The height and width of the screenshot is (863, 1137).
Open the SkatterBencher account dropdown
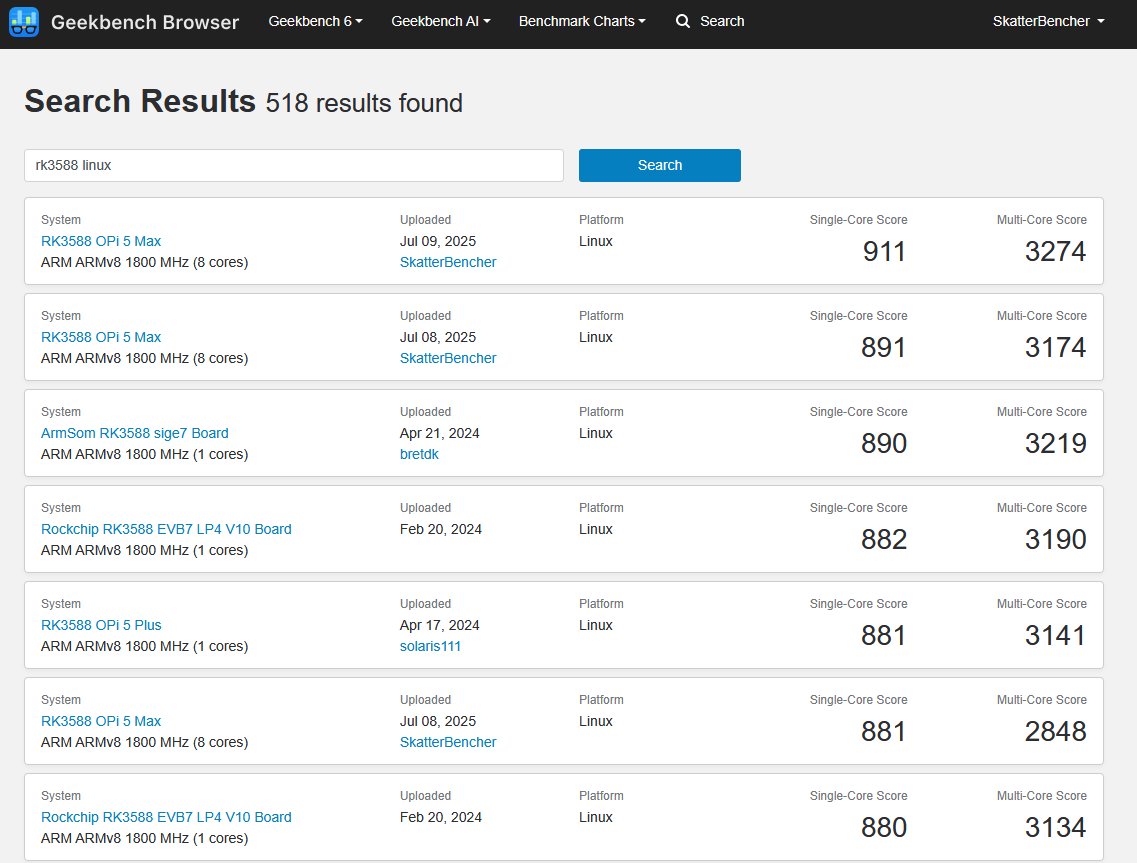(x=1049, y=21)
